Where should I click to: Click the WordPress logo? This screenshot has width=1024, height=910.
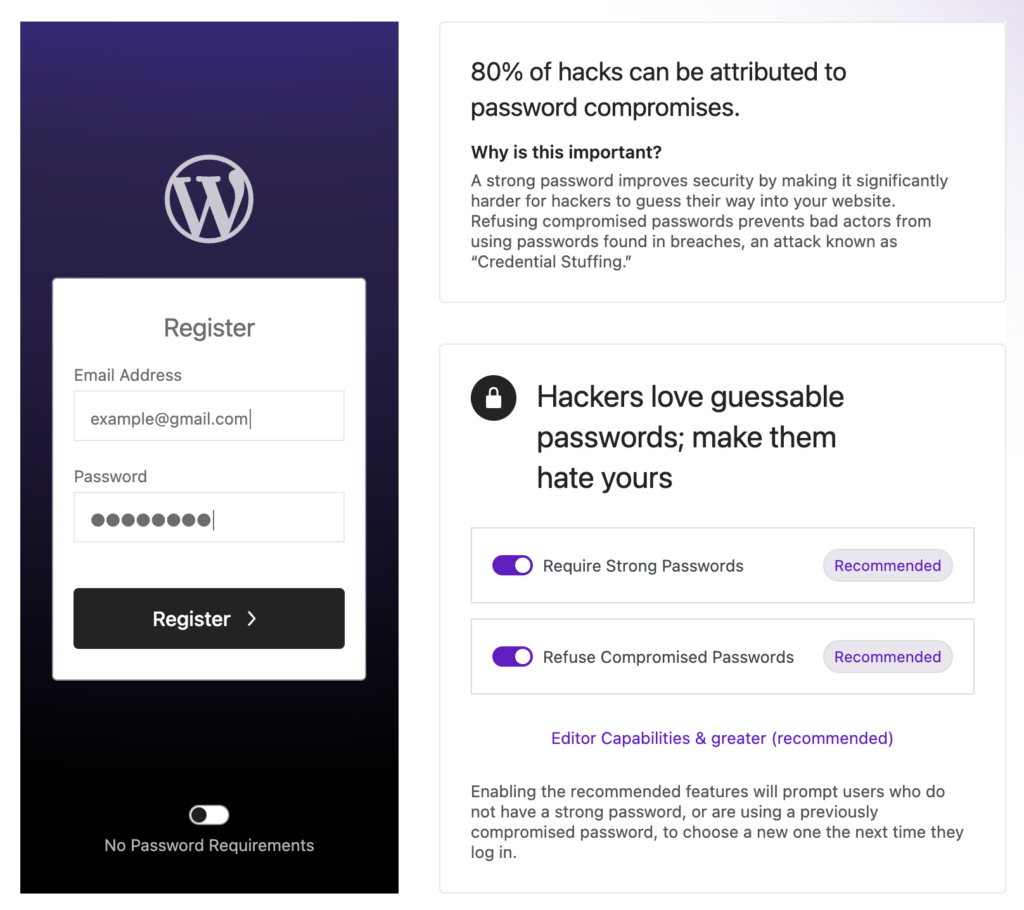point(209,199)
